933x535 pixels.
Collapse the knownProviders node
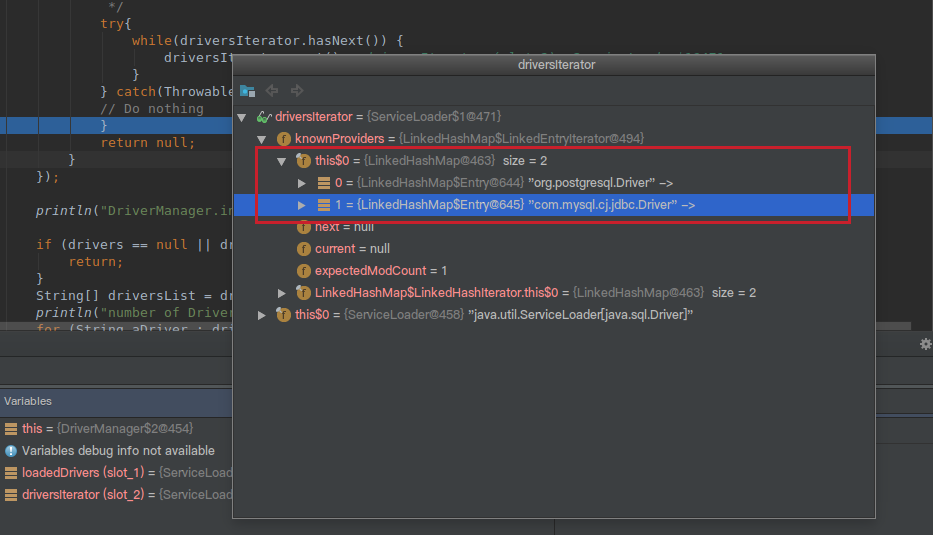262,139
